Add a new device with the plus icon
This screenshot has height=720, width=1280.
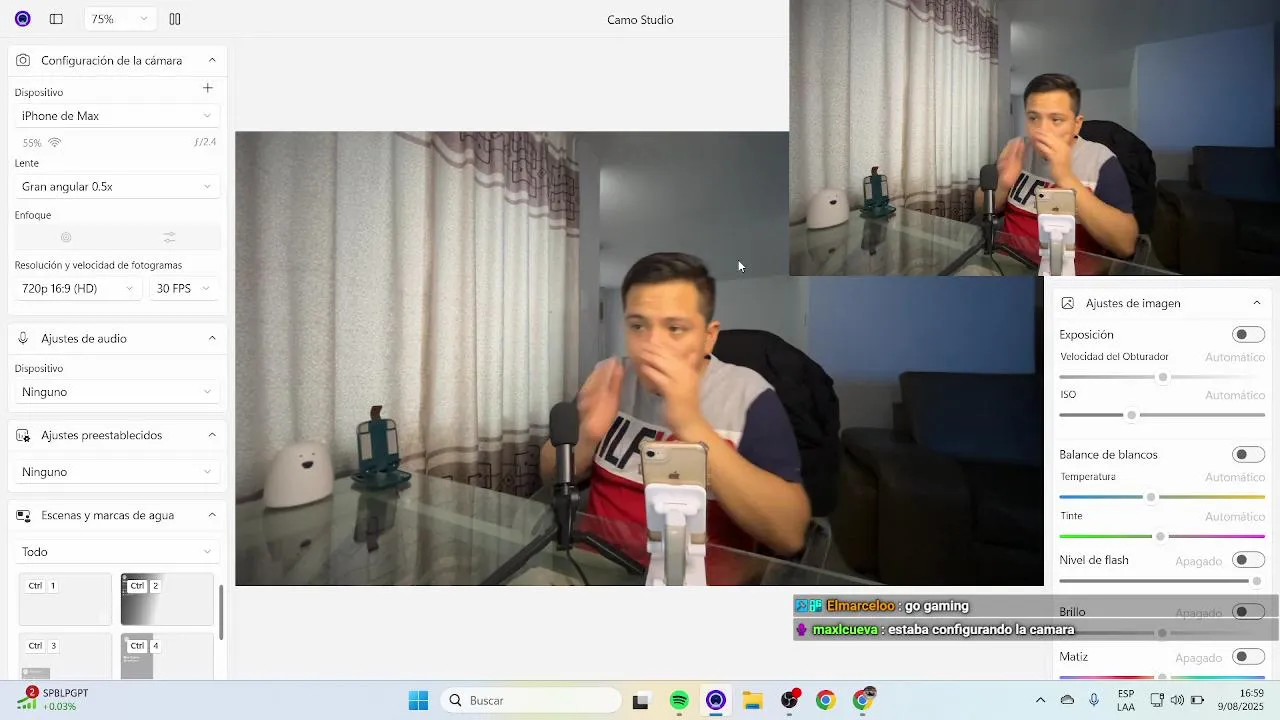tap(208, 88)
